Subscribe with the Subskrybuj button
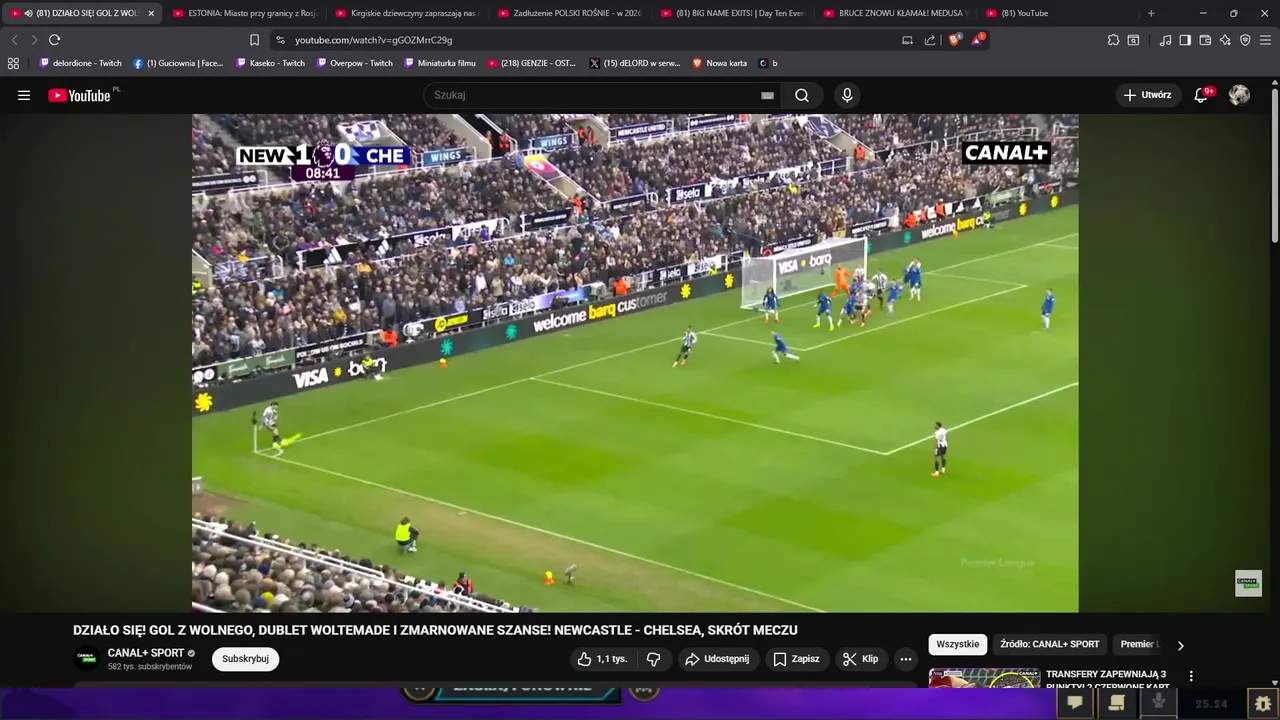 [x=245, y=659]
